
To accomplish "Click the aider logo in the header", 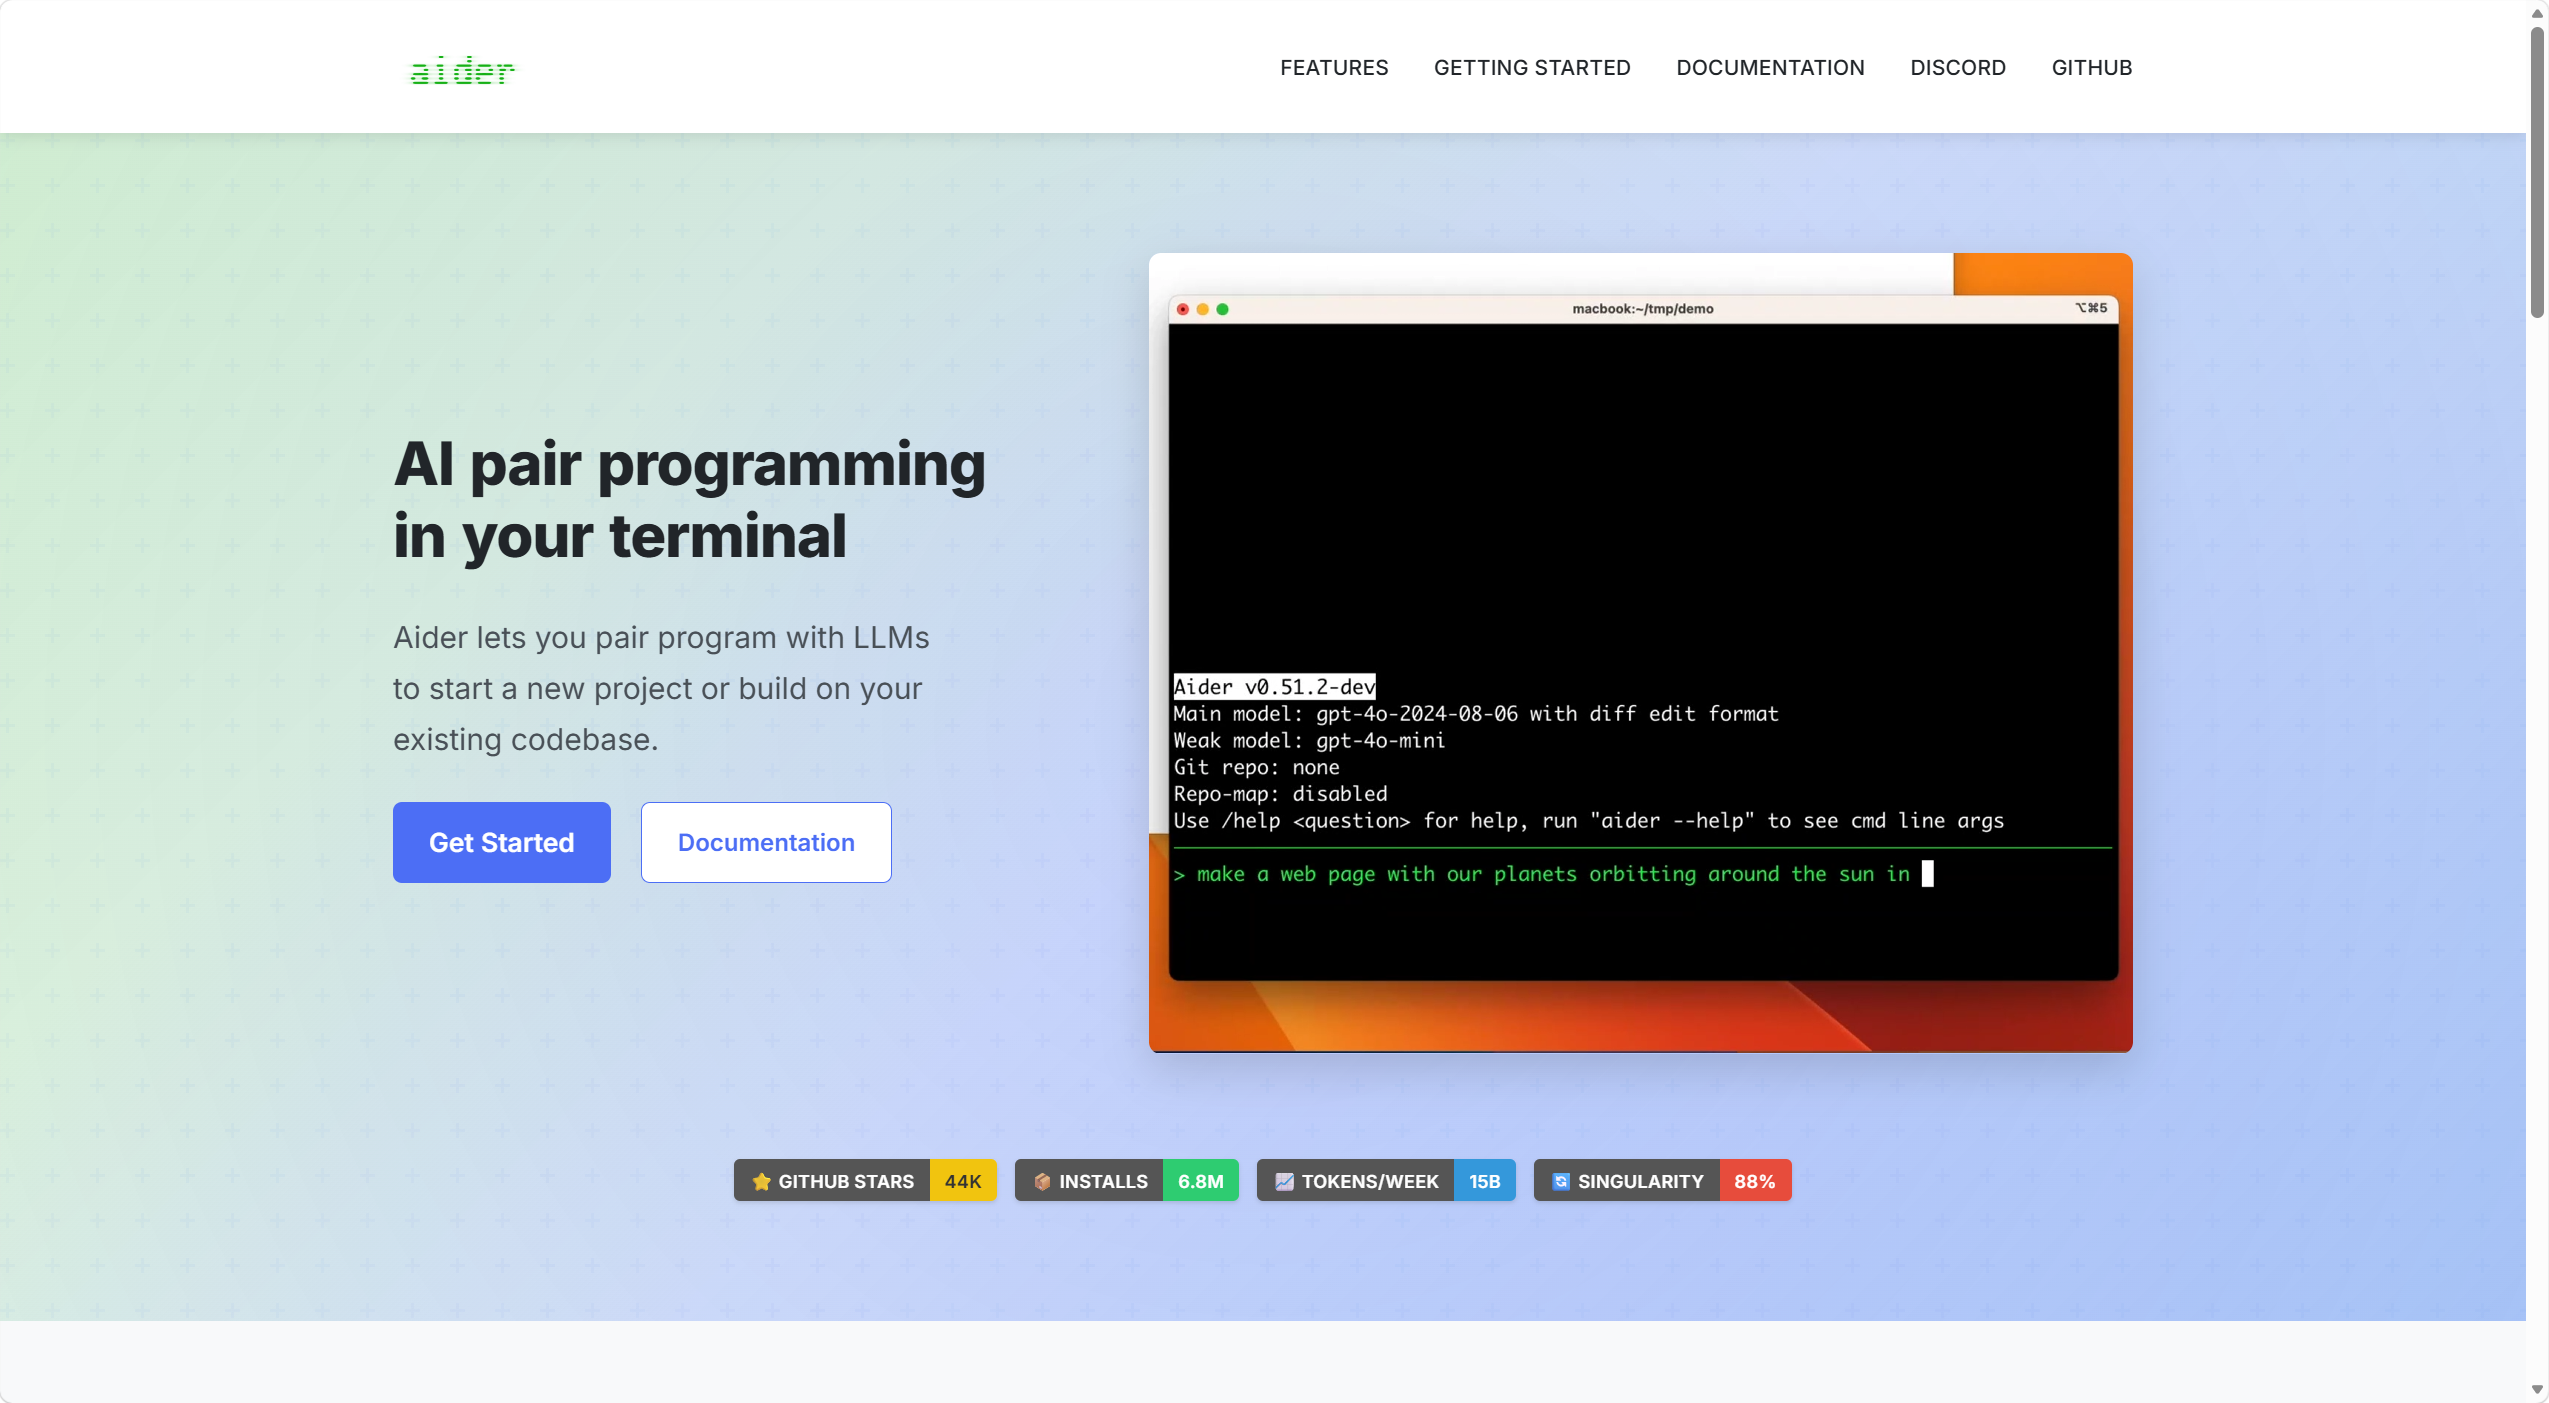I will coord(462,70).
